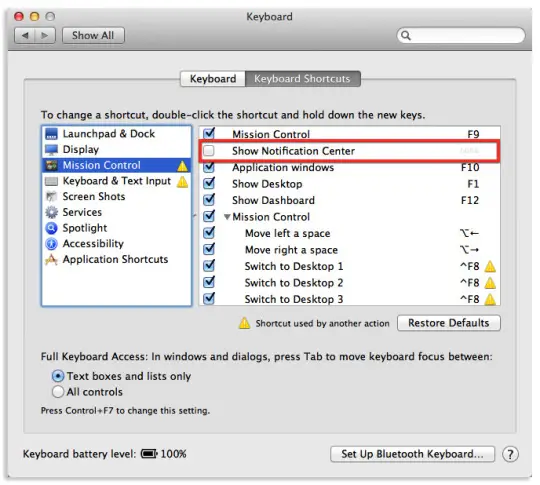Screen dimensions: 540x485
Task: Uncheck the Show Dashboard shortcut
Action: 209,200
